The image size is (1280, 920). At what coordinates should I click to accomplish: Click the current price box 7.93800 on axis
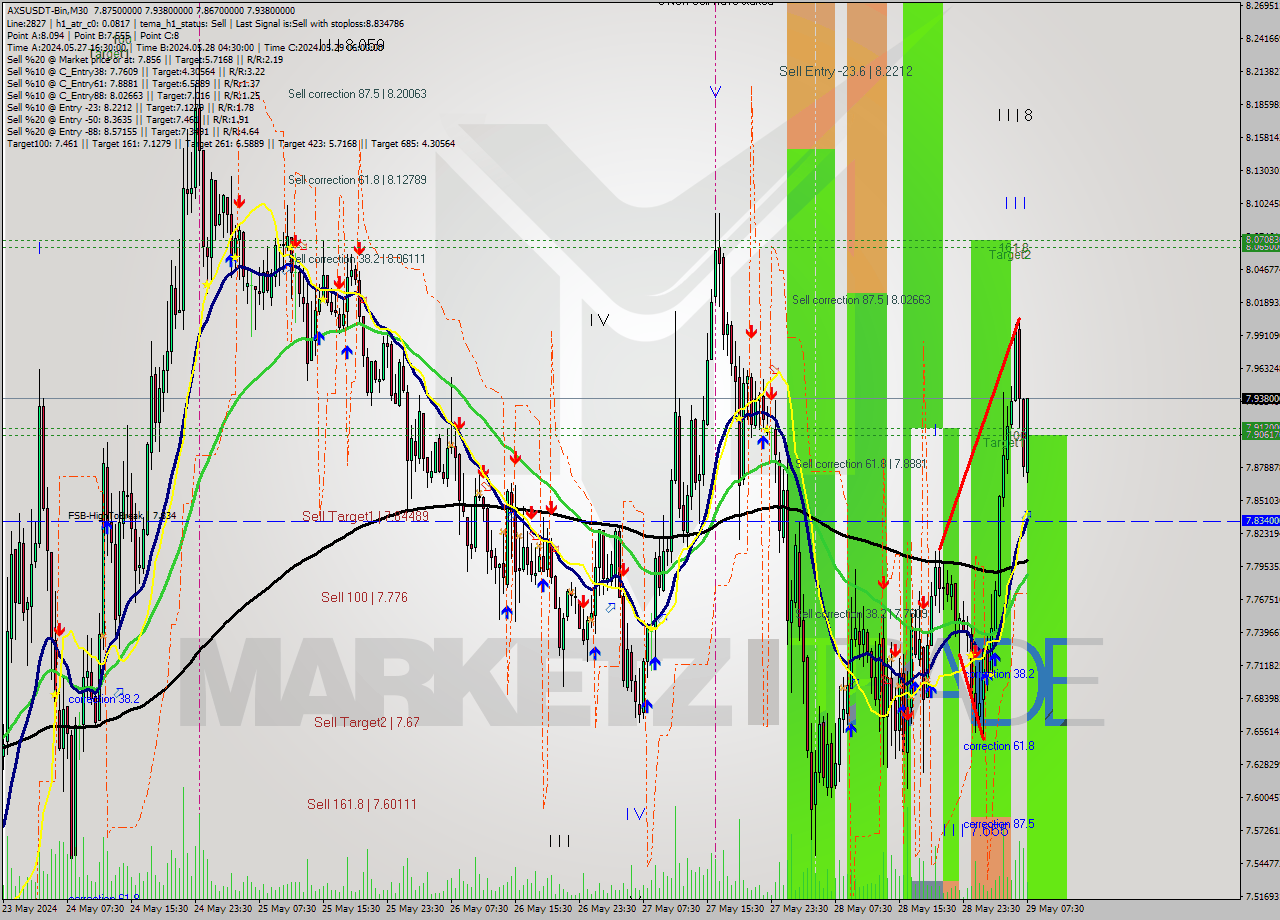click(1260, 398)
